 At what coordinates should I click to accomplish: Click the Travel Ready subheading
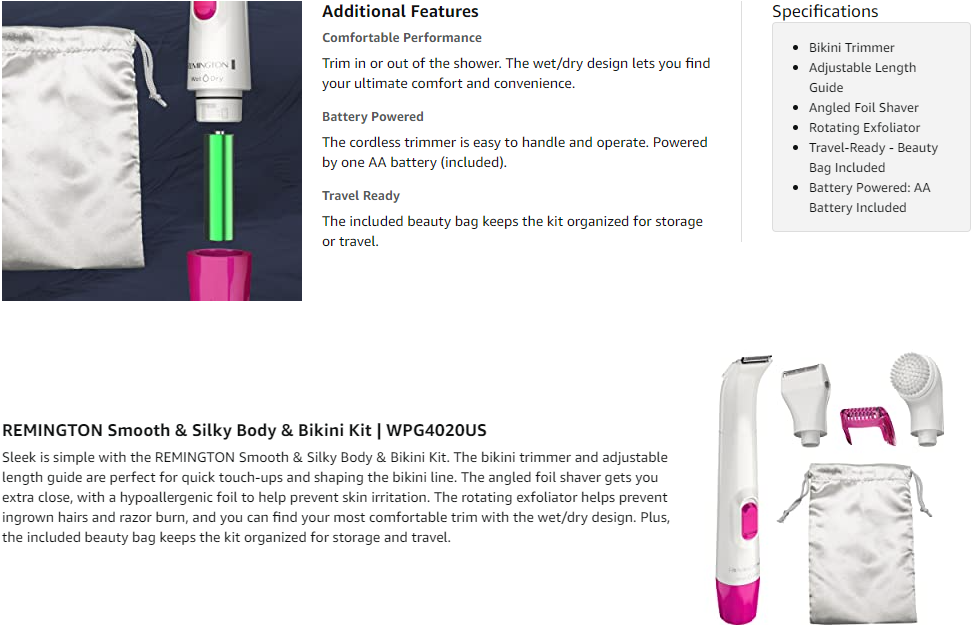point(361,196)
